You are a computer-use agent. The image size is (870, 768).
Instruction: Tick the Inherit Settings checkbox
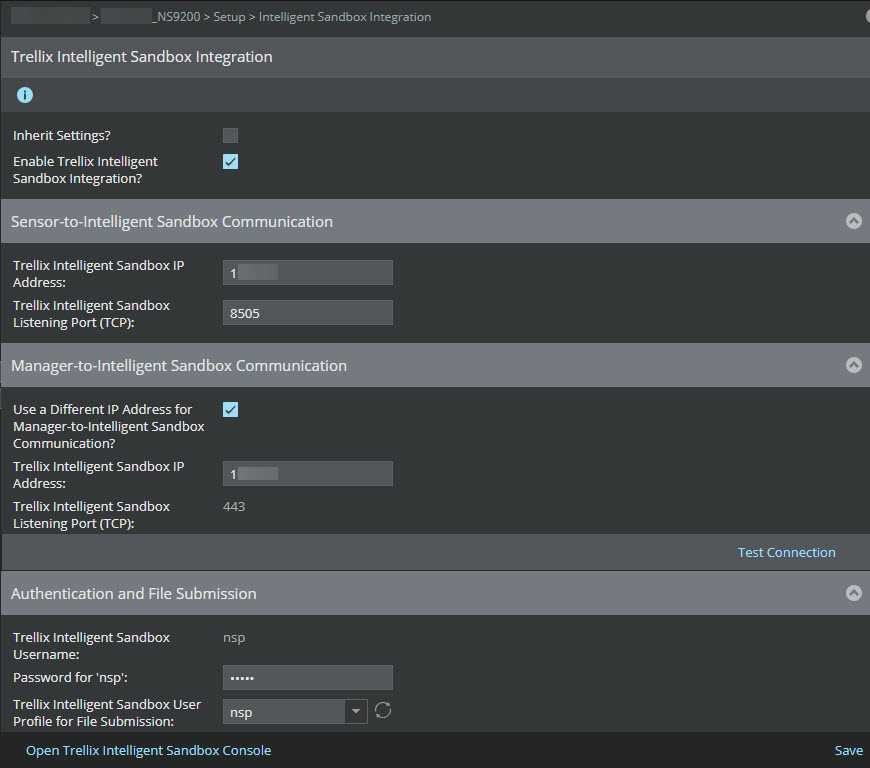point(230,135)
